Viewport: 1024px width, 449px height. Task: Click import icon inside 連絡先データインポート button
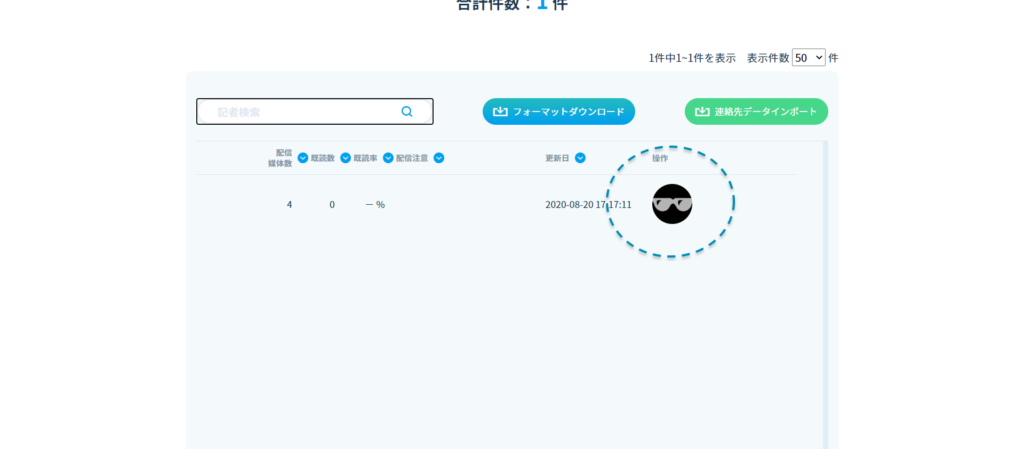pyautogui.click(x=702, y=112)
